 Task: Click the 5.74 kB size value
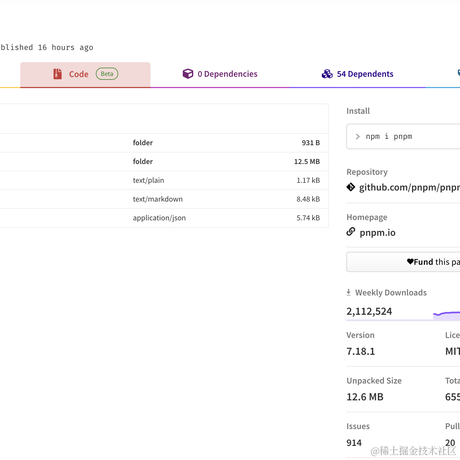click(308, 218)
